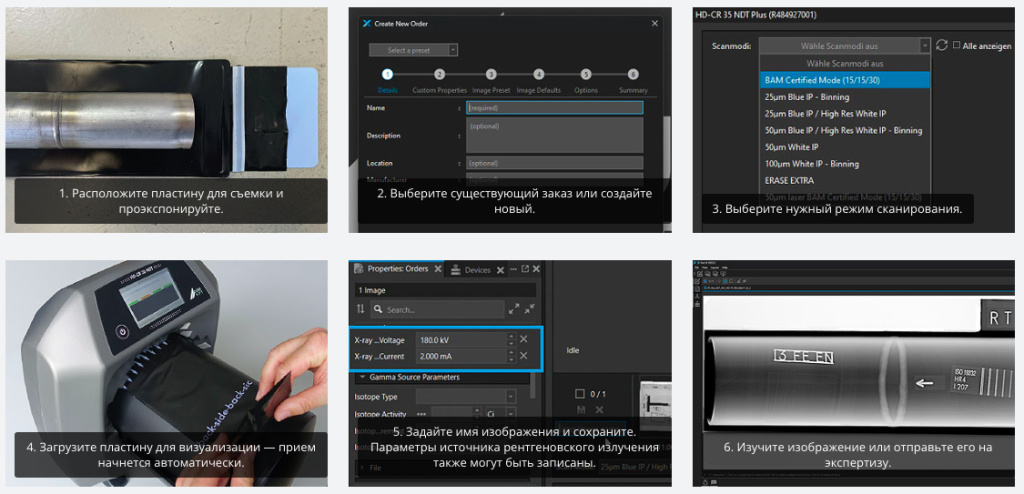Select 25µm Blue IP - Binning mode
1024x494 pixels.
[844, 97]
